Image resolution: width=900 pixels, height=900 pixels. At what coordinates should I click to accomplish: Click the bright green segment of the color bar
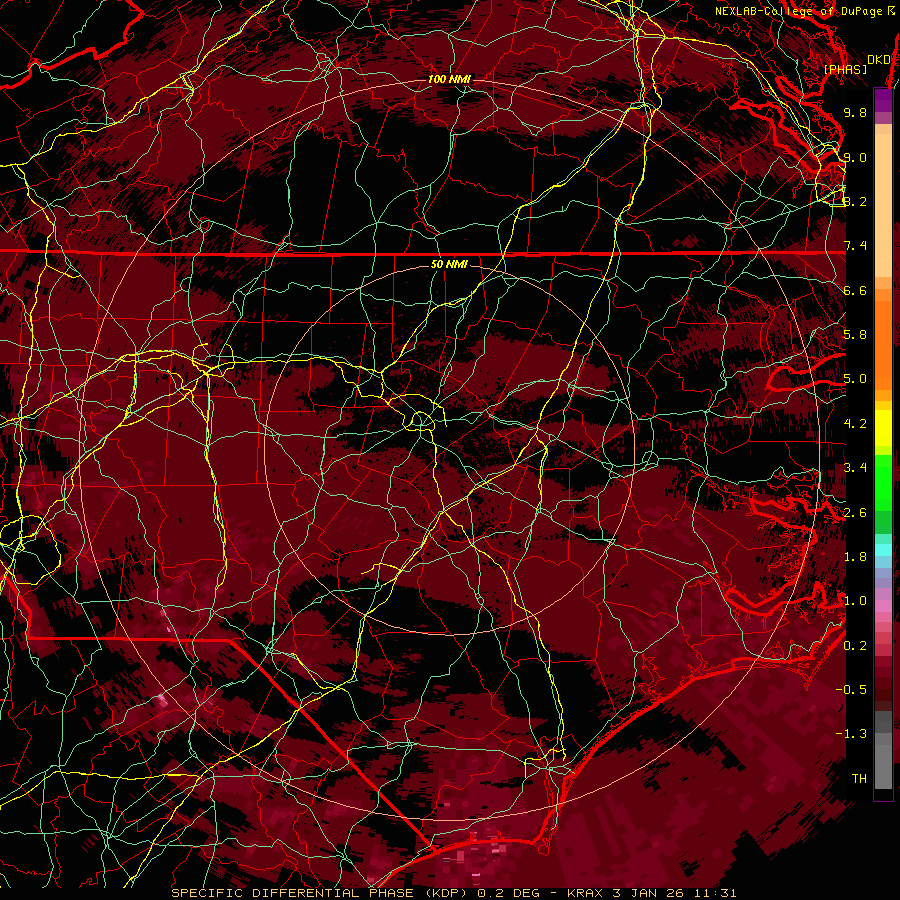coord(883,482)
